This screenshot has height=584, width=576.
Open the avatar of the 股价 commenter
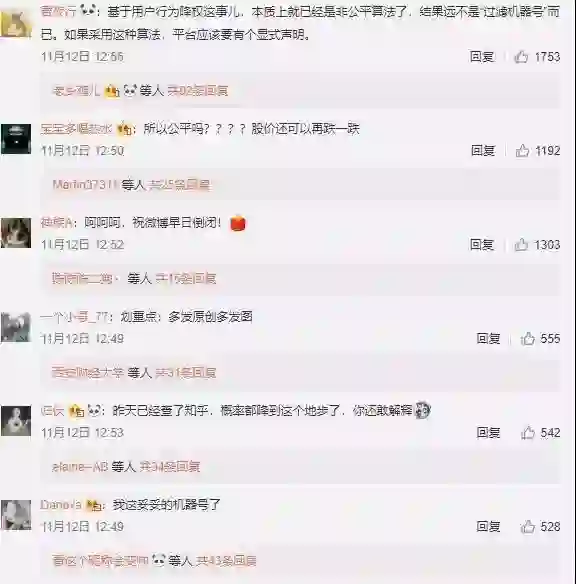pos(16,139)
